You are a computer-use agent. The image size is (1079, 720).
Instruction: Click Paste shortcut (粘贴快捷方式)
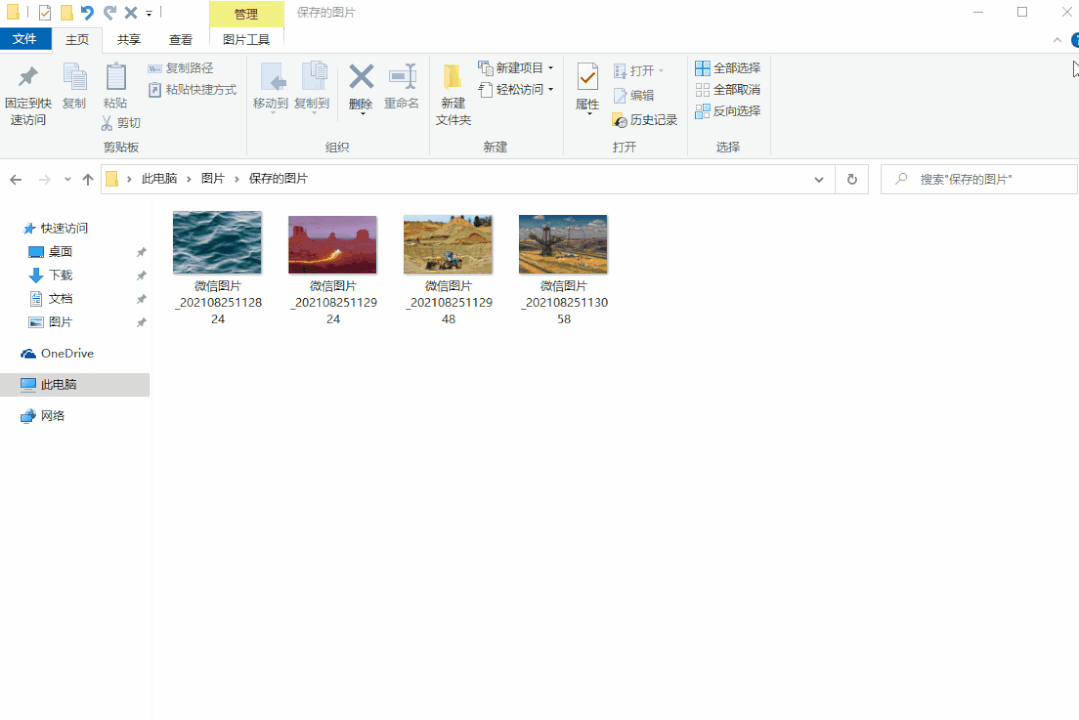click(x=193, y=89)
